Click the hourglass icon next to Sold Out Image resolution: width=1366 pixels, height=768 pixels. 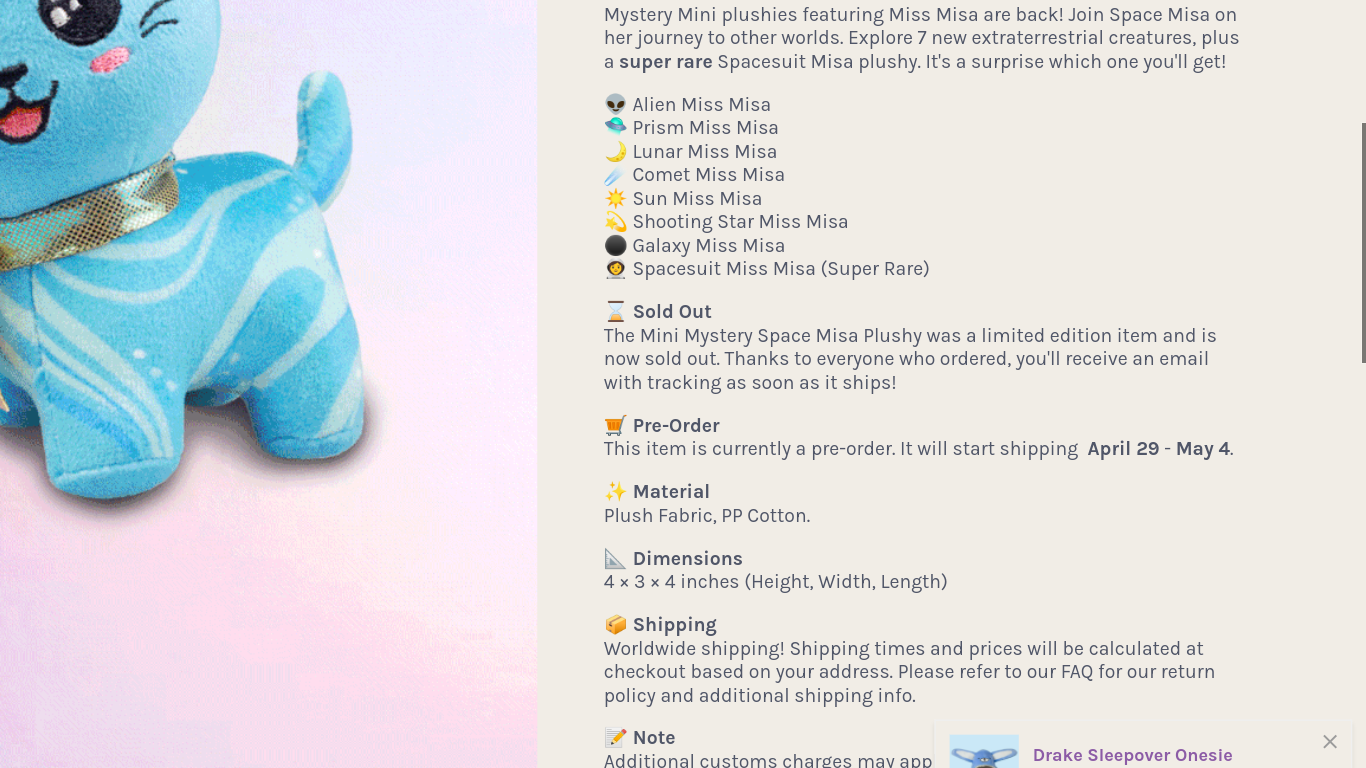(615, 311)
